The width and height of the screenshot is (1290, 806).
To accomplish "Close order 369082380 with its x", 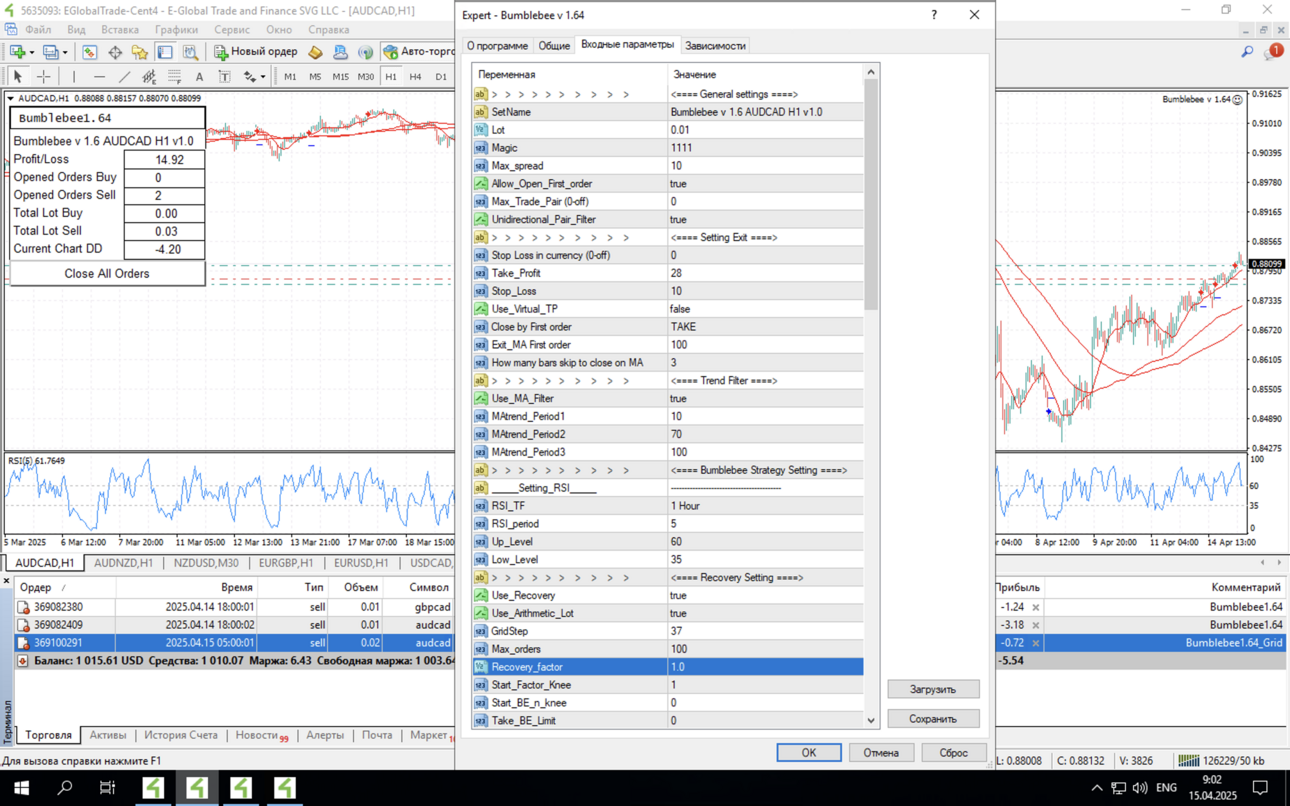I will click(1036, 607).
